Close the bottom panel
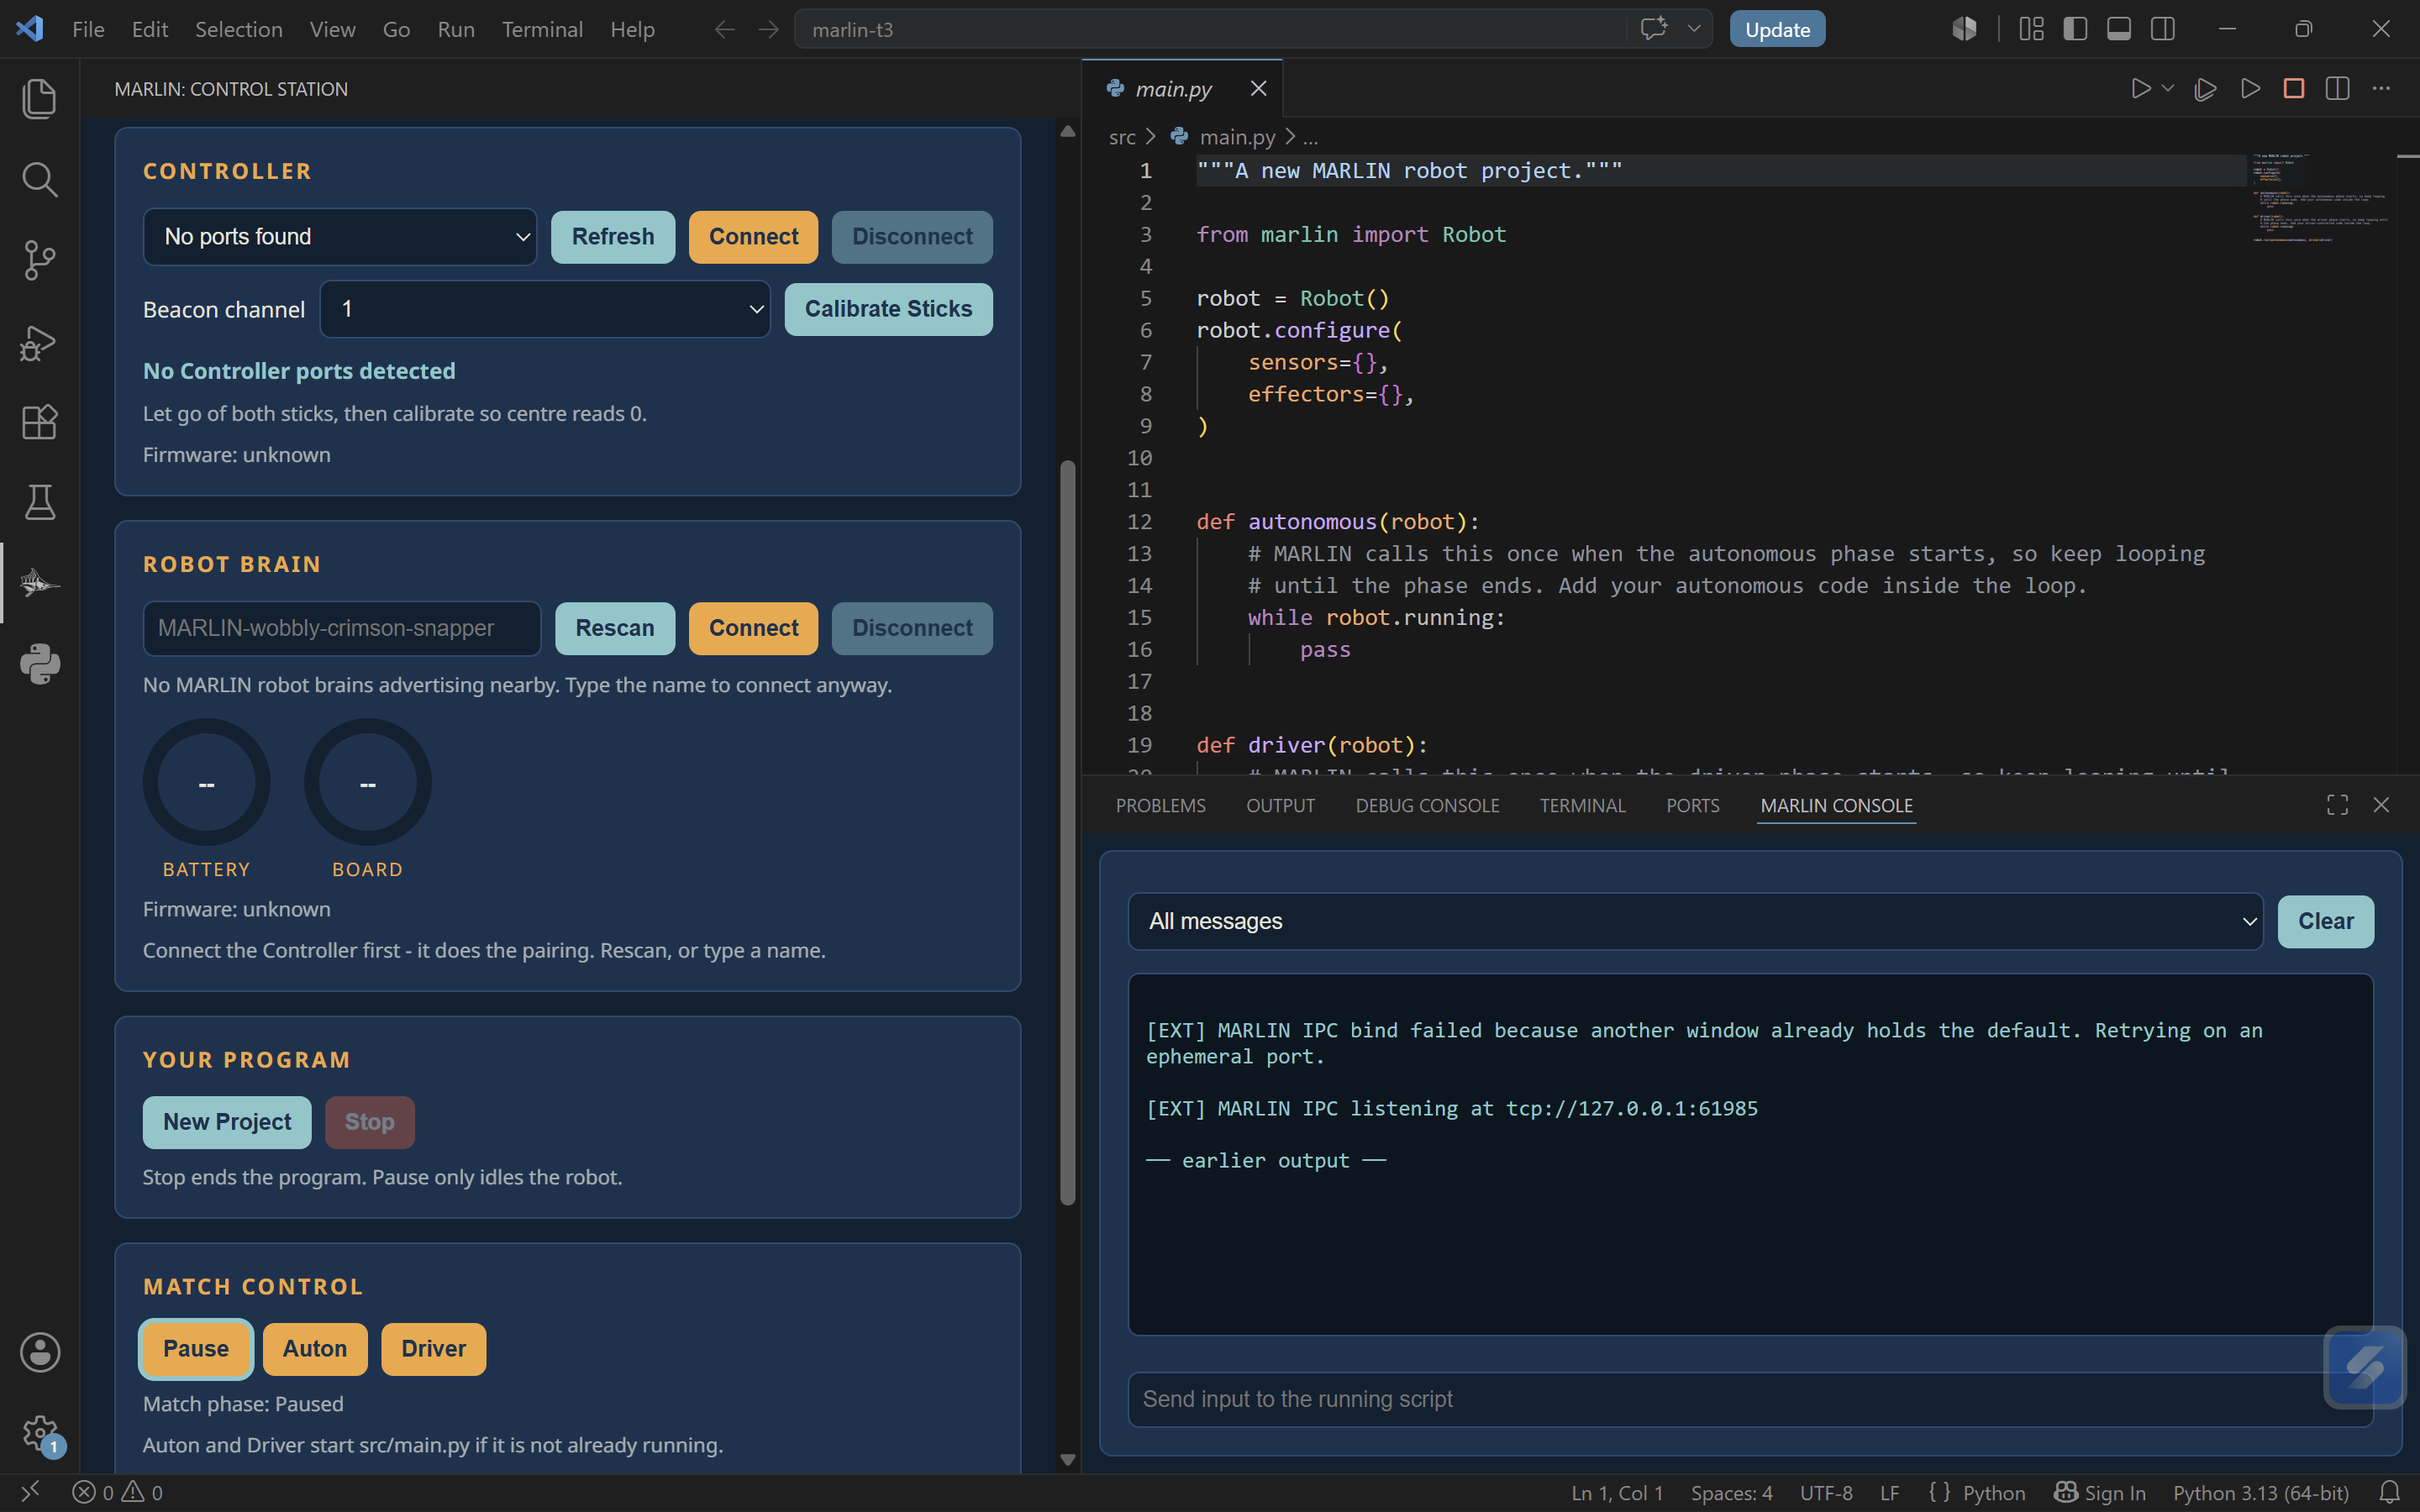Image resolution: width=2420 pixels, height=1512 pixels. tap(2381, 805)
